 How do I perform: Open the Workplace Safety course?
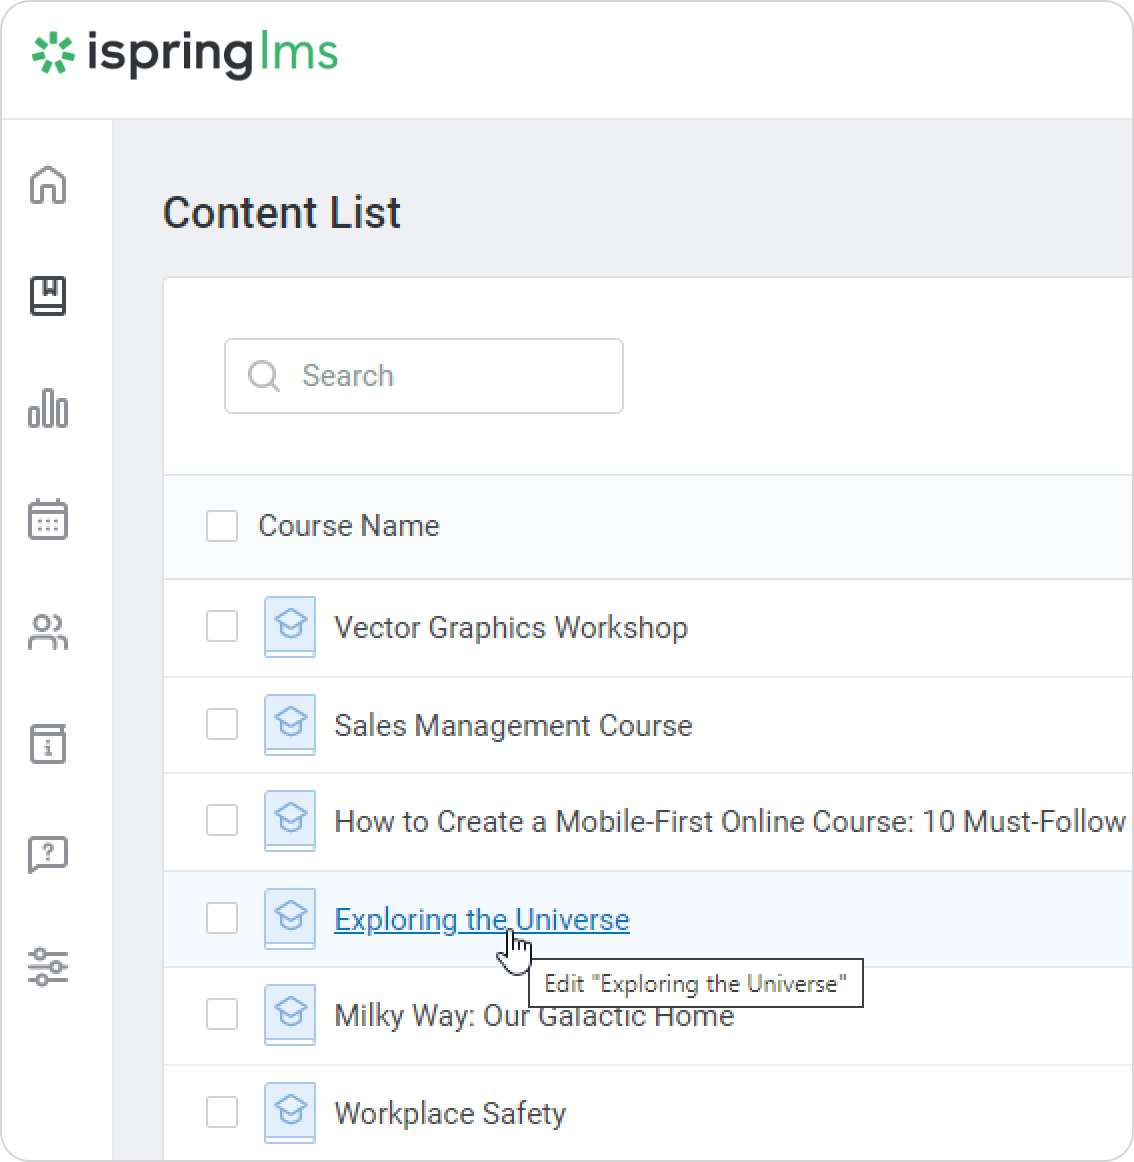pos(450,1113)
